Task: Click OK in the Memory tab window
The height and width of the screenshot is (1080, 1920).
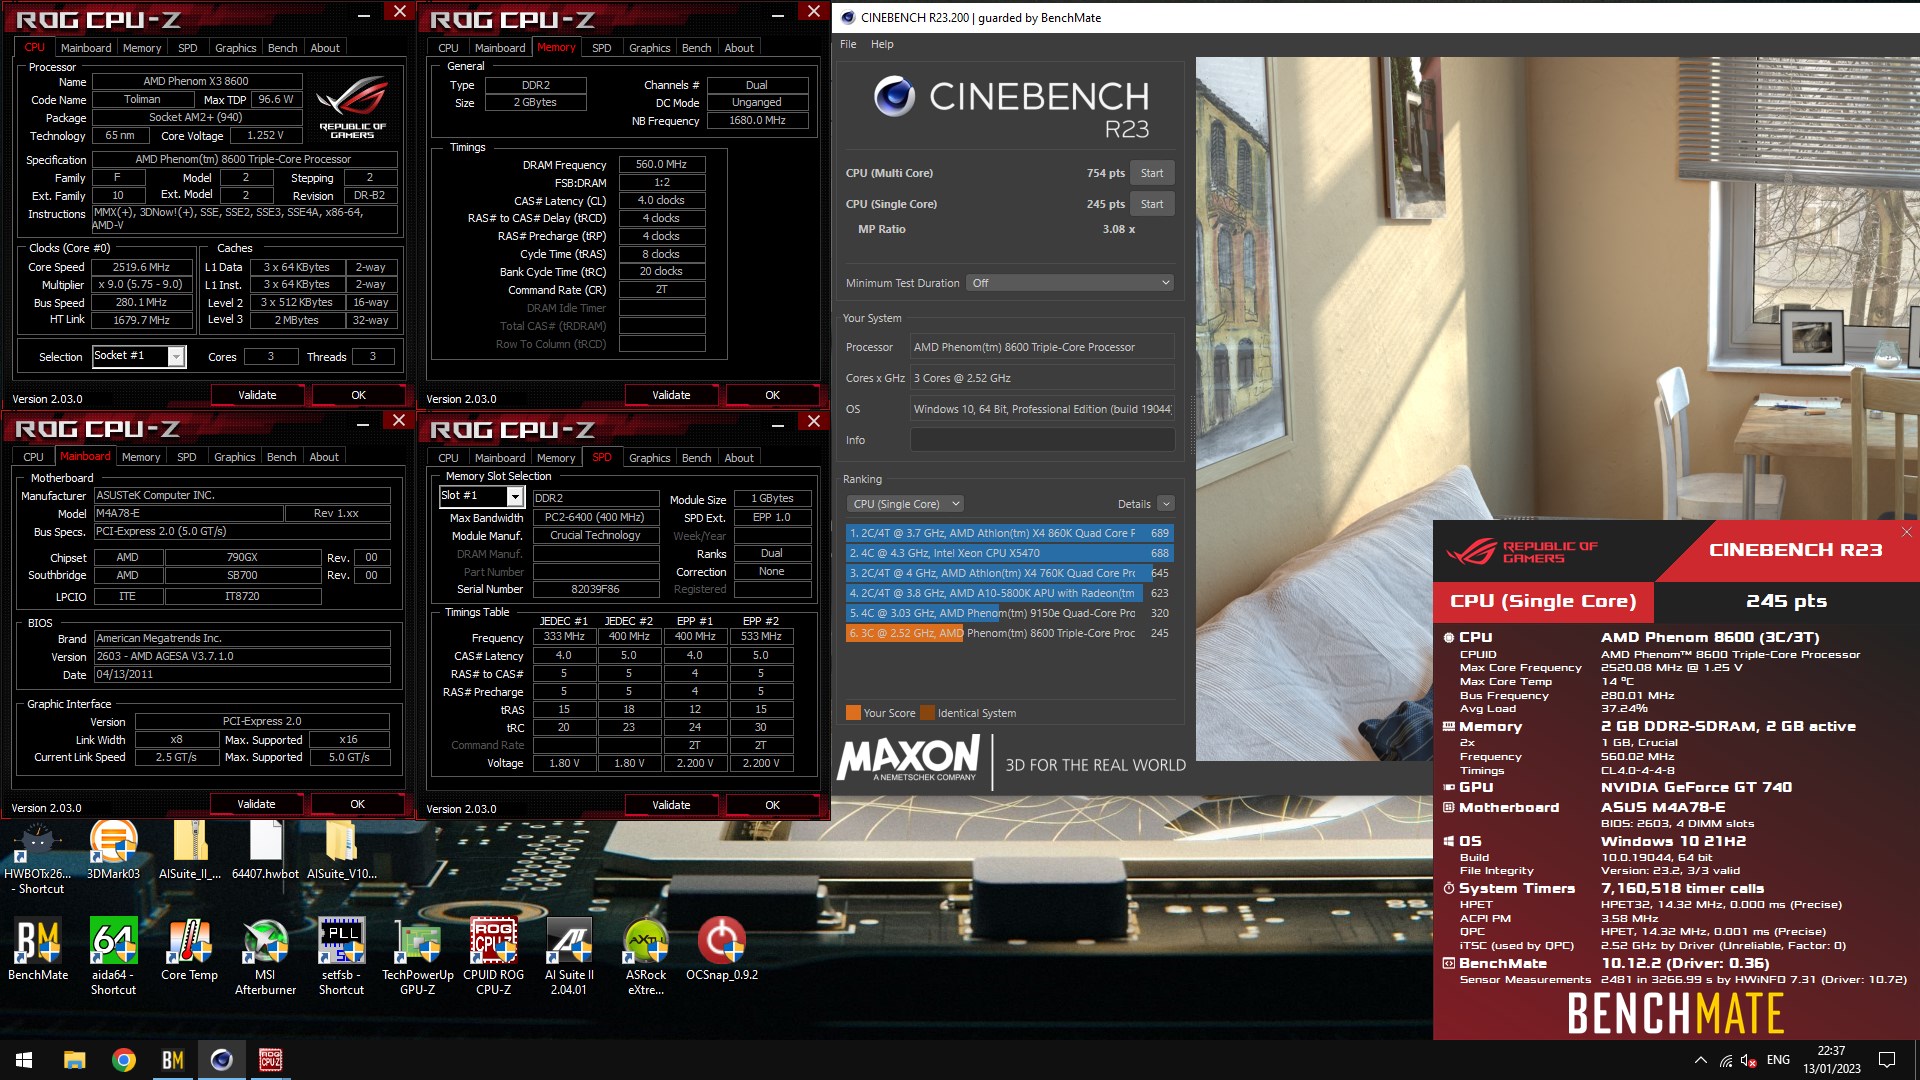Action: 772,395
